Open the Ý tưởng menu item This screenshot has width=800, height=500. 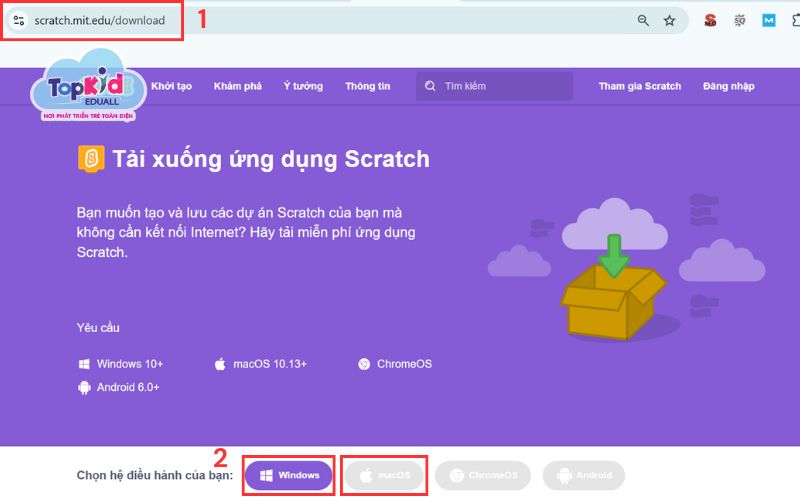[303, 86]
